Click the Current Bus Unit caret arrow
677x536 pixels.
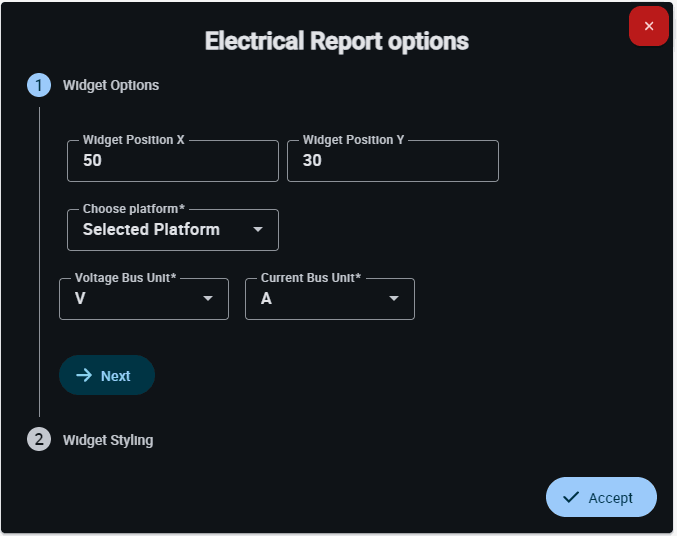tap(394, 298)
